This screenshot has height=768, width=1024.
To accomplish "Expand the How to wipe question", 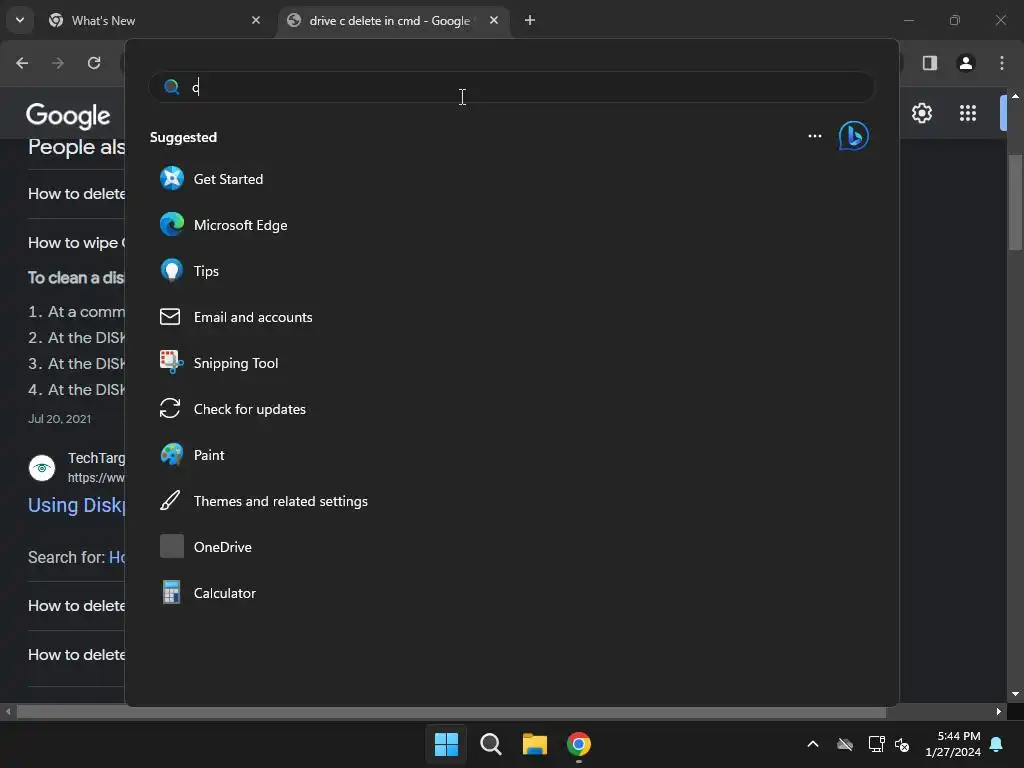I will (76, 243).
